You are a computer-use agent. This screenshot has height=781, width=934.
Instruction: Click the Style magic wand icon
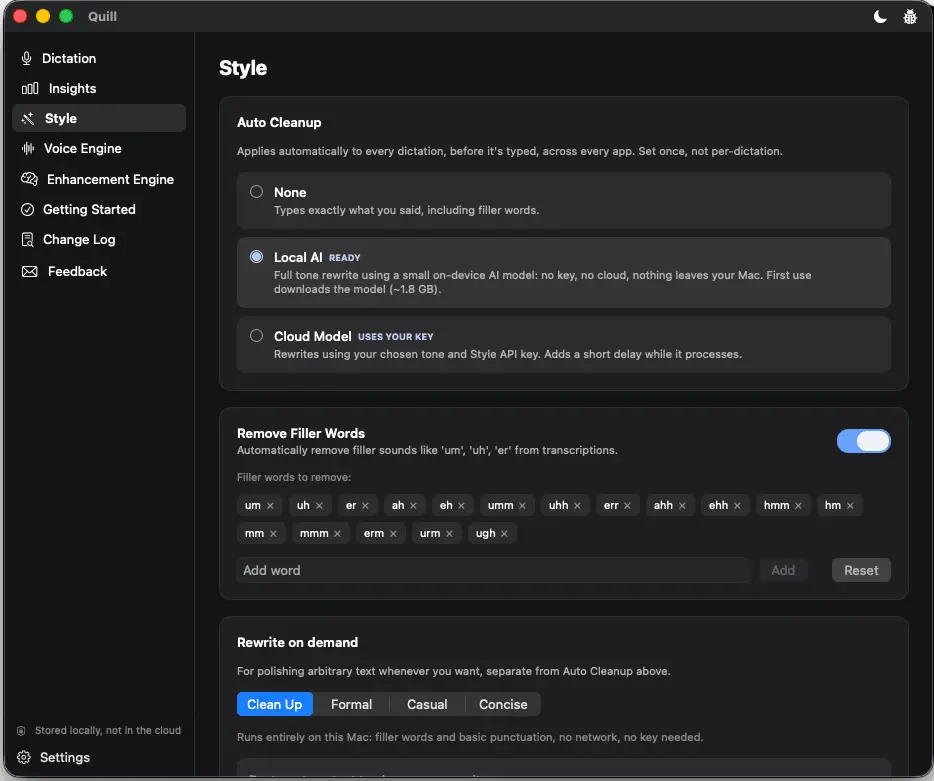click(x=28, y=119)
